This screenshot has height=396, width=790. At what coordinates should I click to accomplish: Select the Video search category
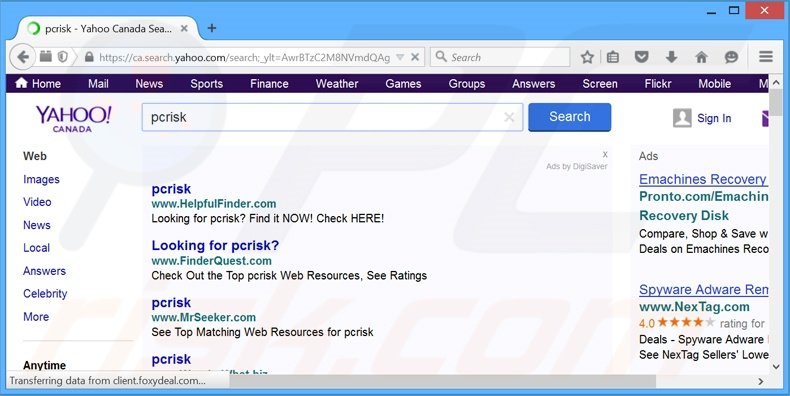37,202
